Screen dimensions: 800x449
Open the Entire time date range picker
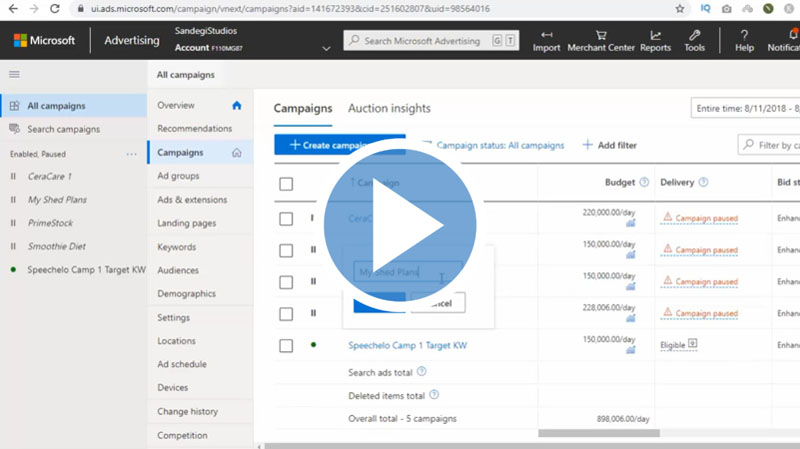[x=745, y=108]
